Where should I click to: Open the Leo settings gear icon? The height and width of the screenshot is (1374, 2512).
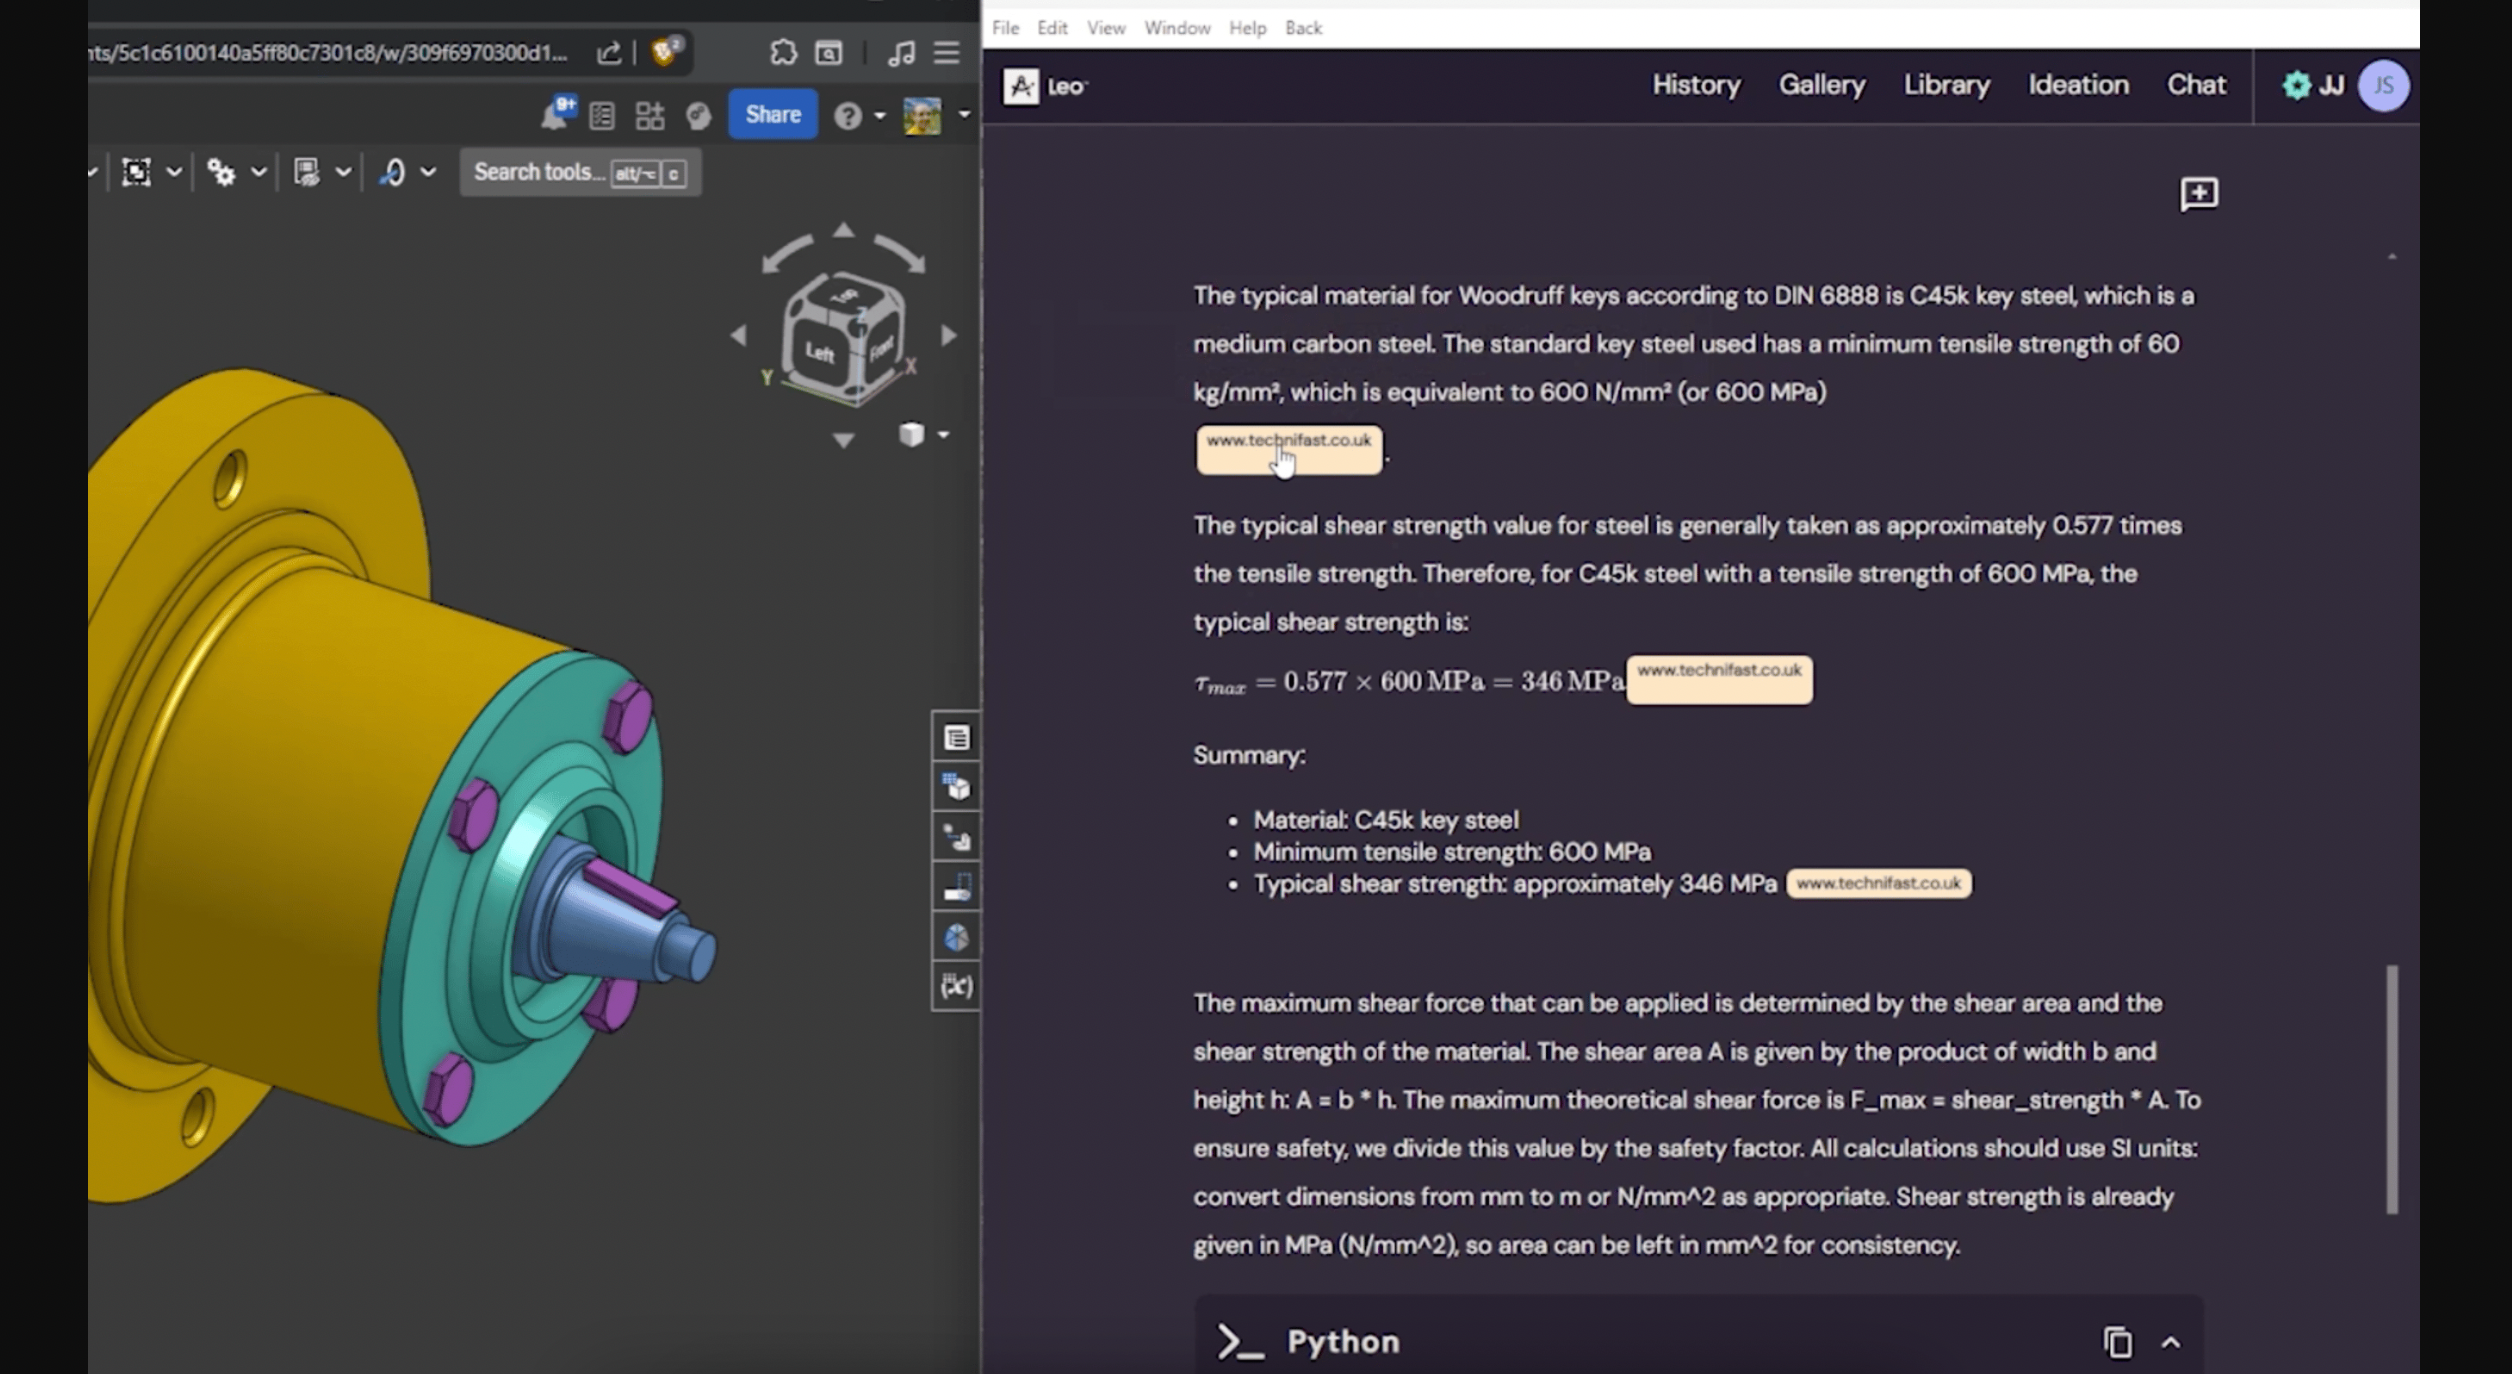[x=2296, y=86]
